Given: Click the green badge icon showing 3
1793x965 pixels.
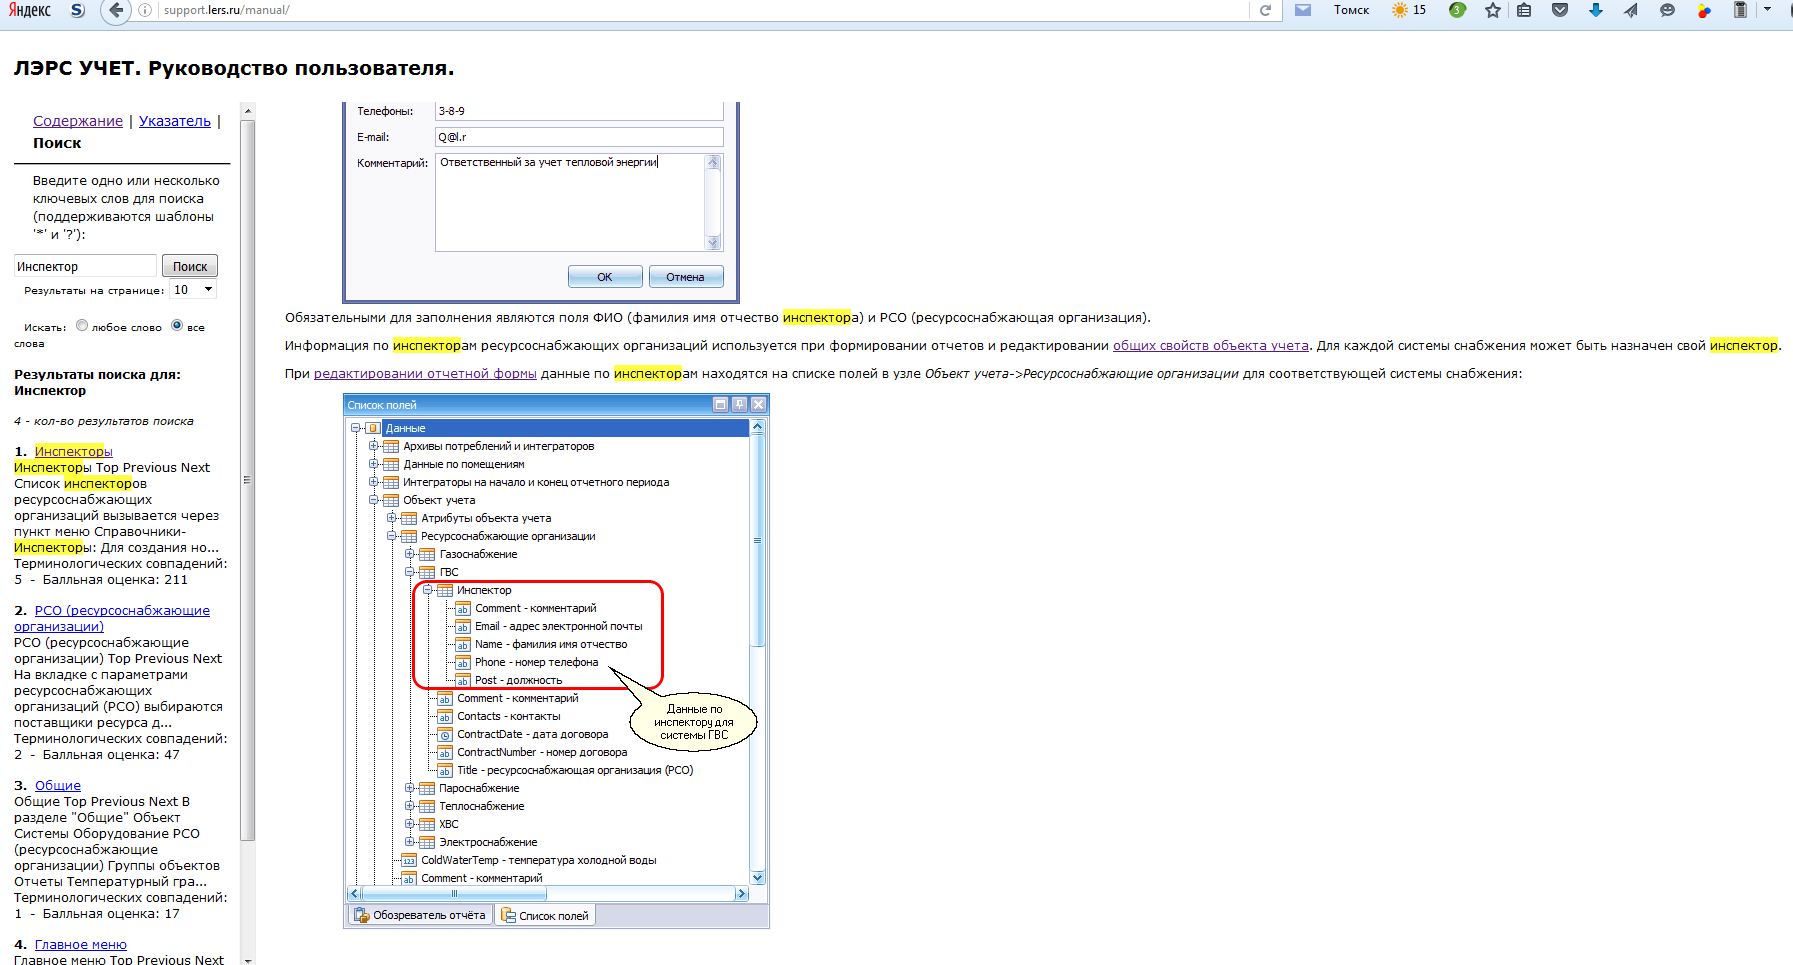Looking at the screenshot, I should tap(1457, 10).
